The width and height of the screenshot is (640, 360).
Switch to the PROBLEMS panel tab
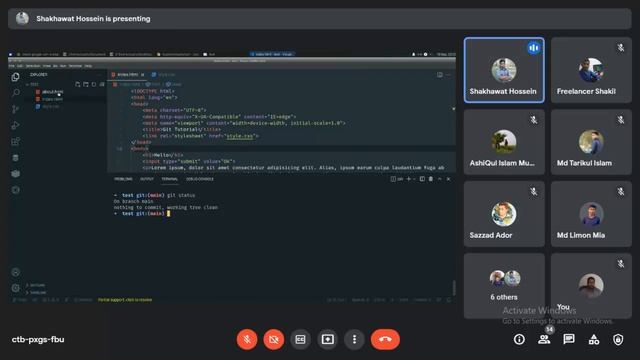click(x=123, y=179)
